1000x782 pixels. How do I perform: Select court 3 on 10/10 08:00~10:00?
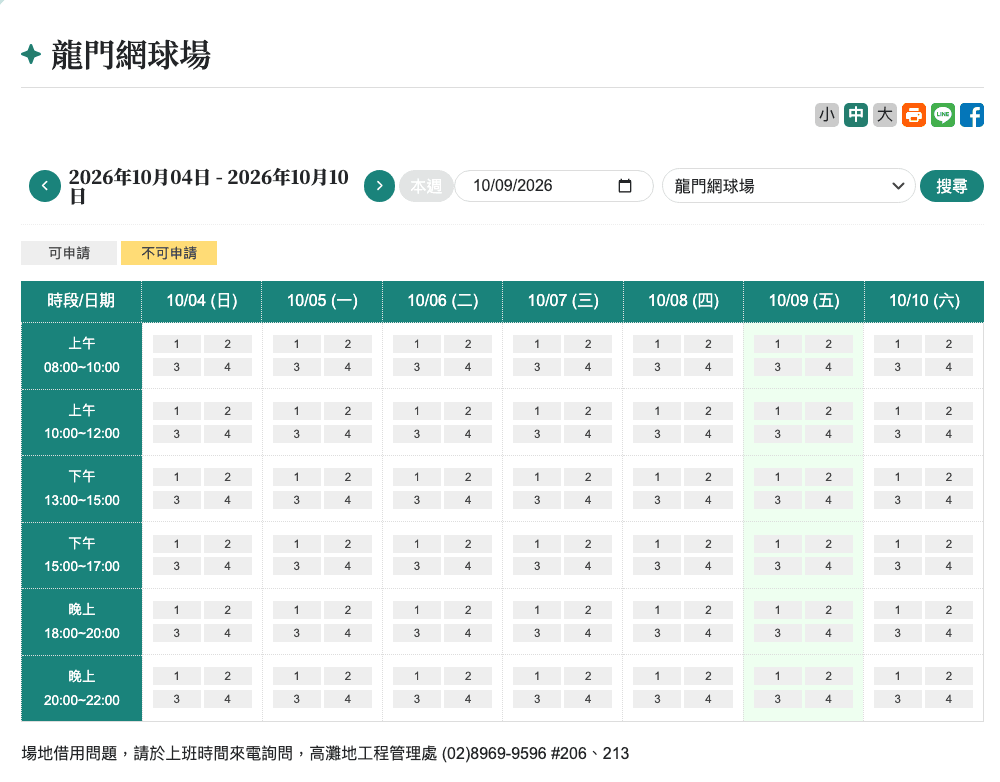tap(897, 367)
